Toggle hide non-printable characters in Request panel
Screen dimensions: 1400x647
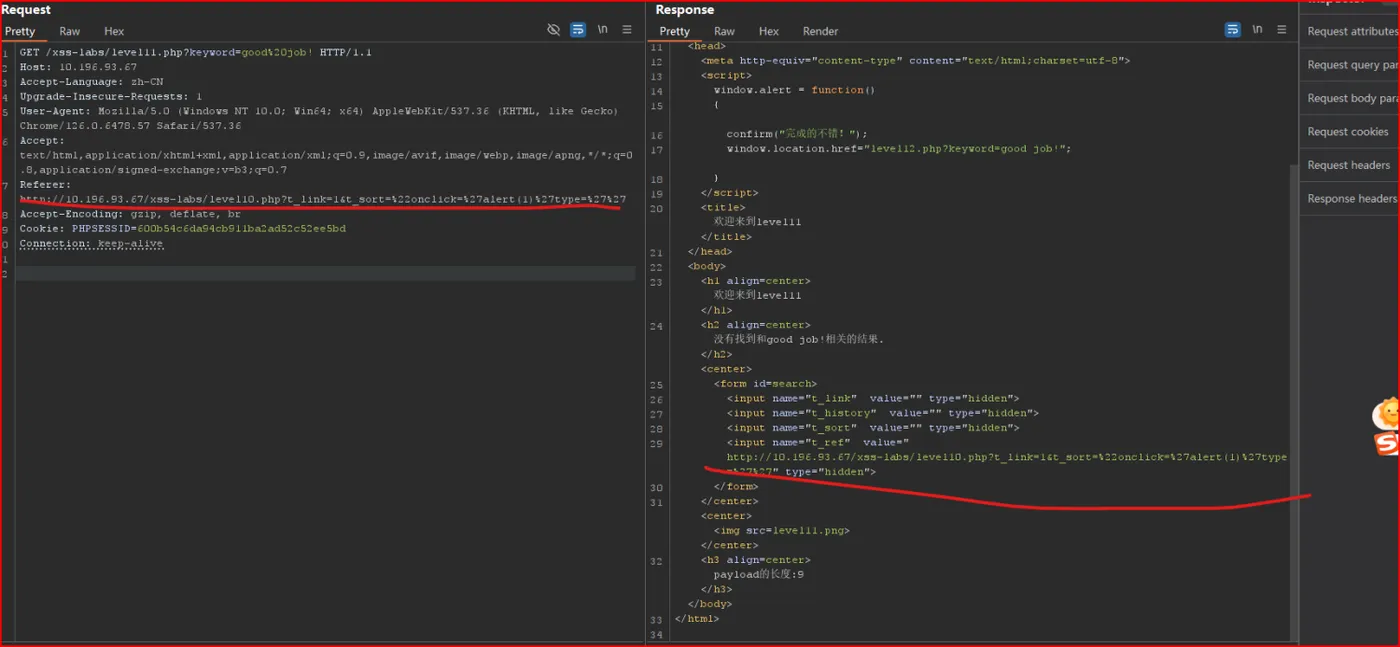click(x=553, y=30)
